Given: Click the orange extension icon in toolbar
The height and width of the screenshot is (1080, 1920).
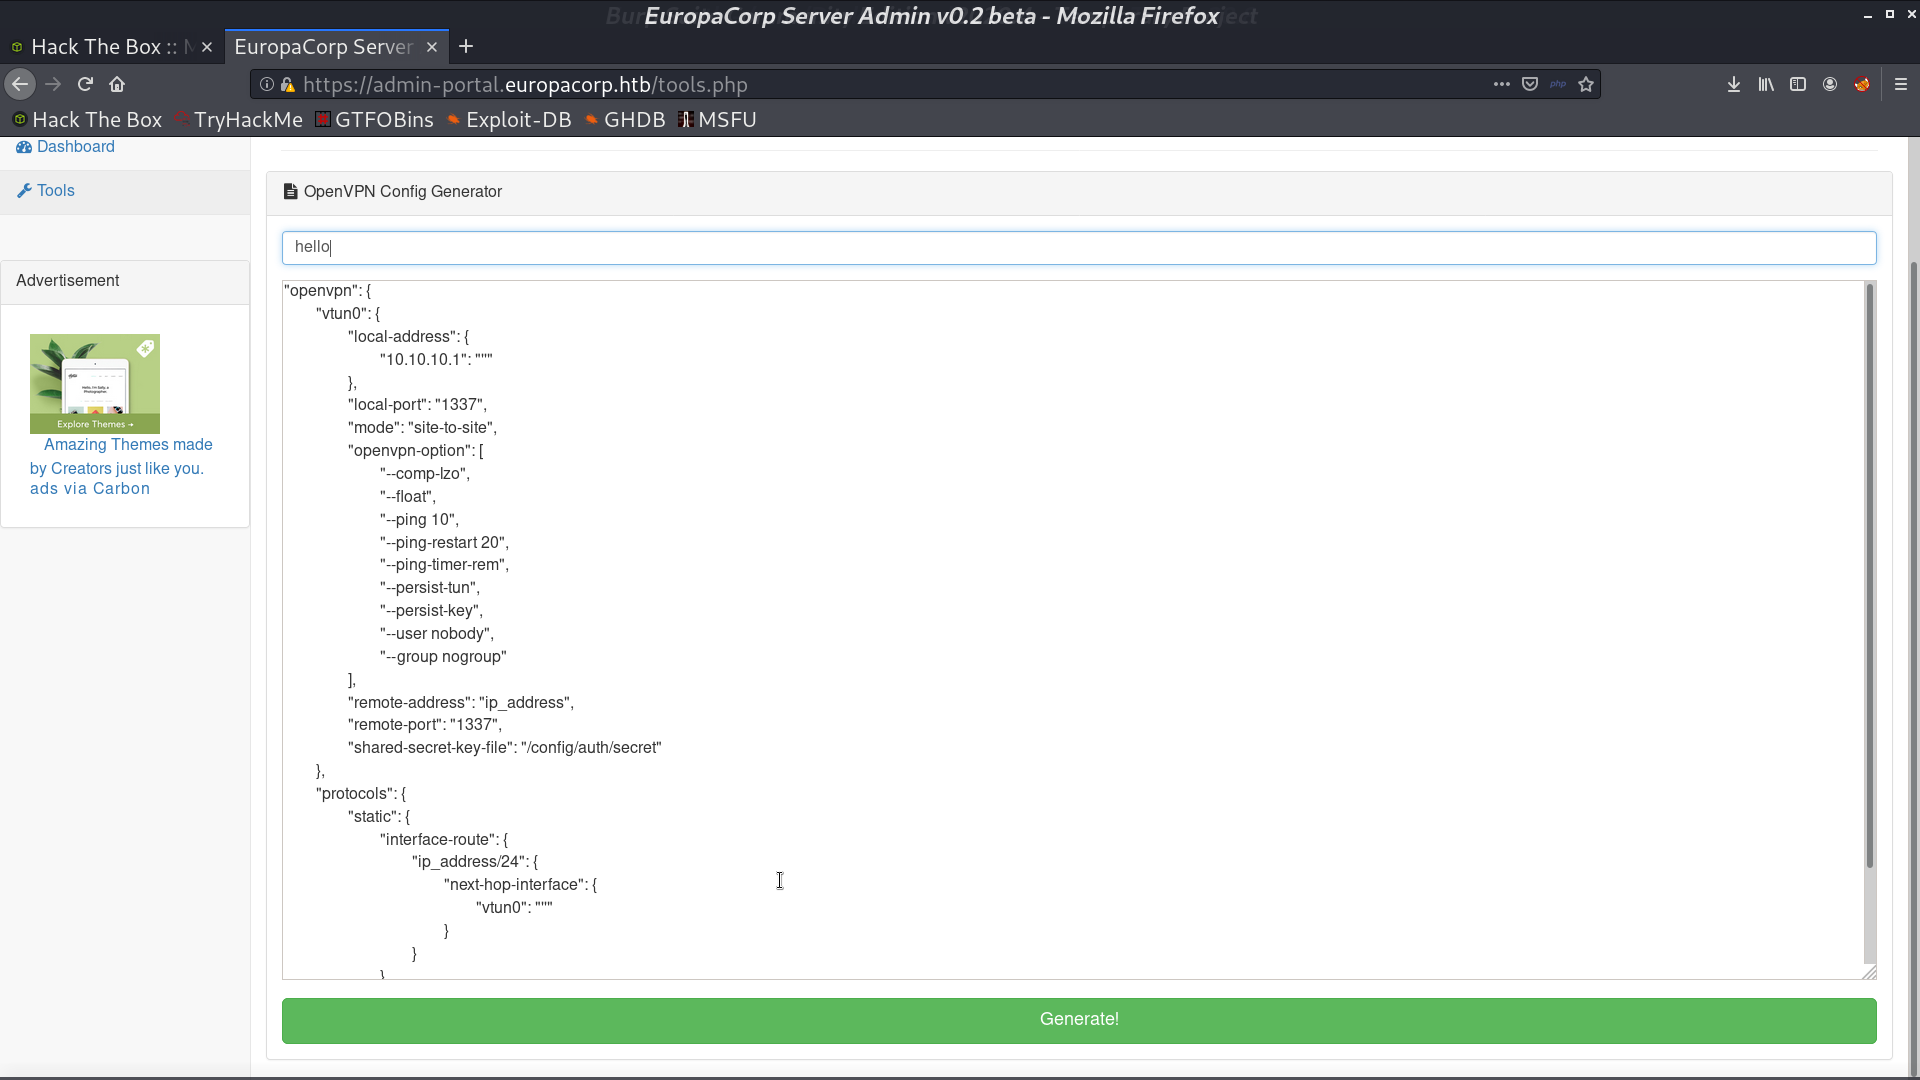Looking at the screenshot, I should coord(1862,85).
